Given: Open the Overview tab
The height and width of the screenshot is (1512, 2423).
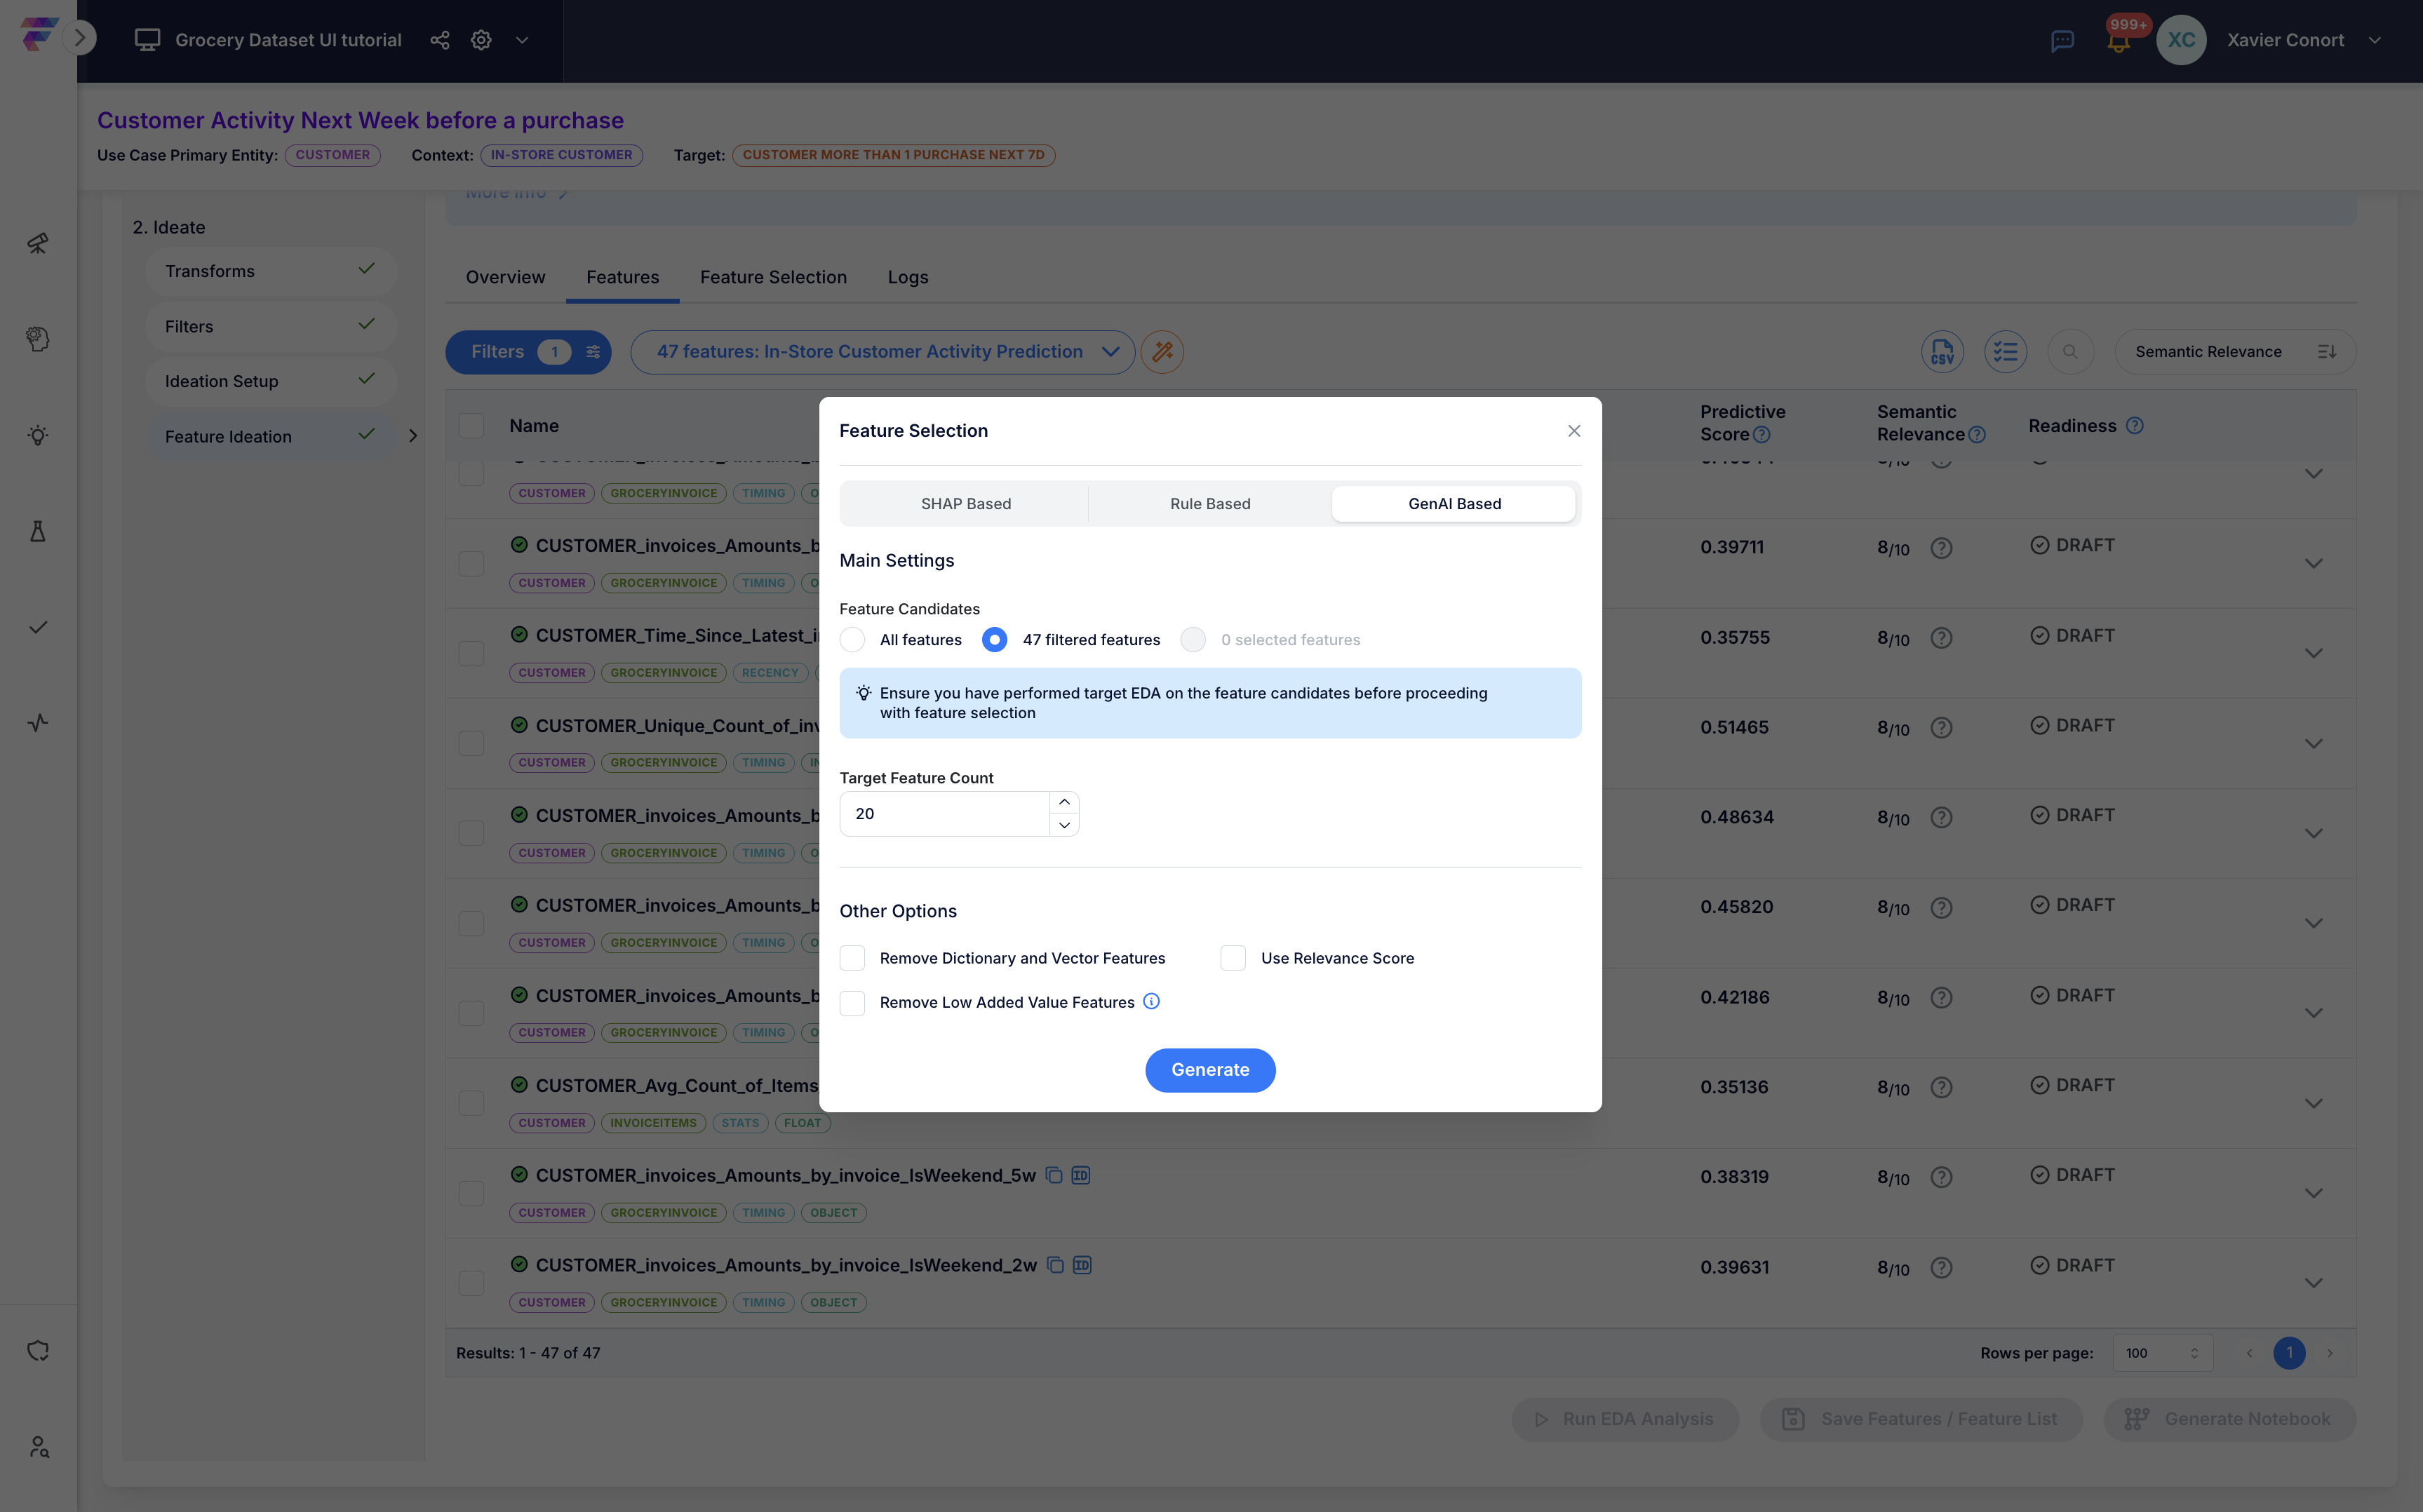Looking at the screenshot, I should tap(505, 277).
